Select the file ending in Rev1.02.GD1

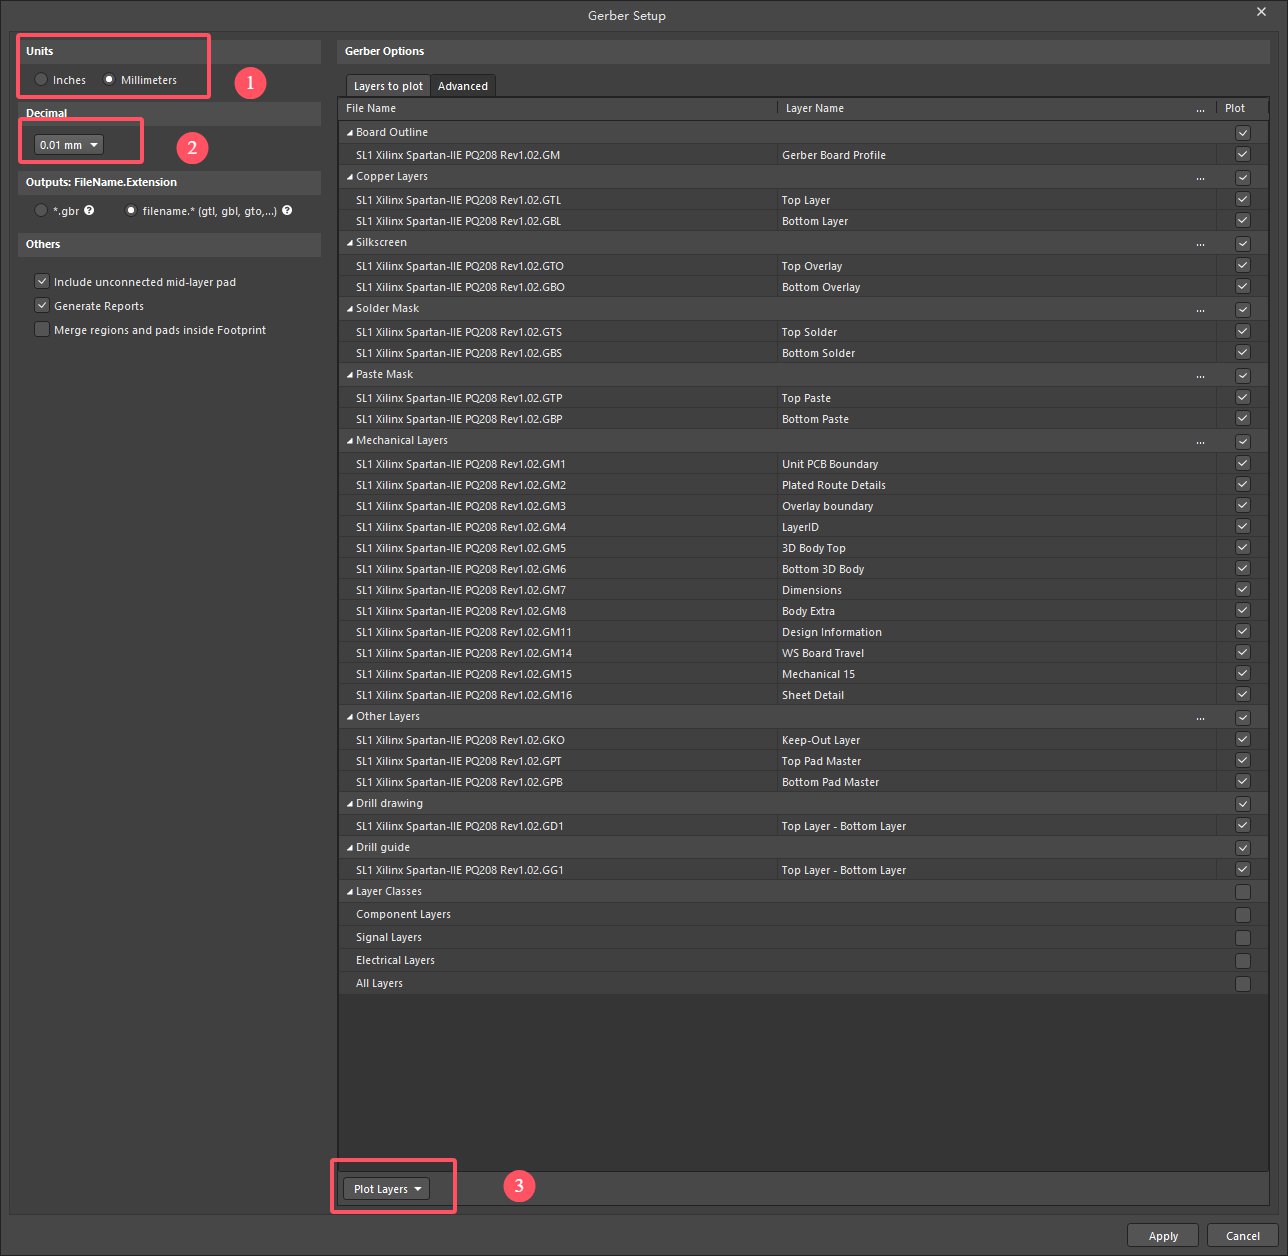coord(460,826)
